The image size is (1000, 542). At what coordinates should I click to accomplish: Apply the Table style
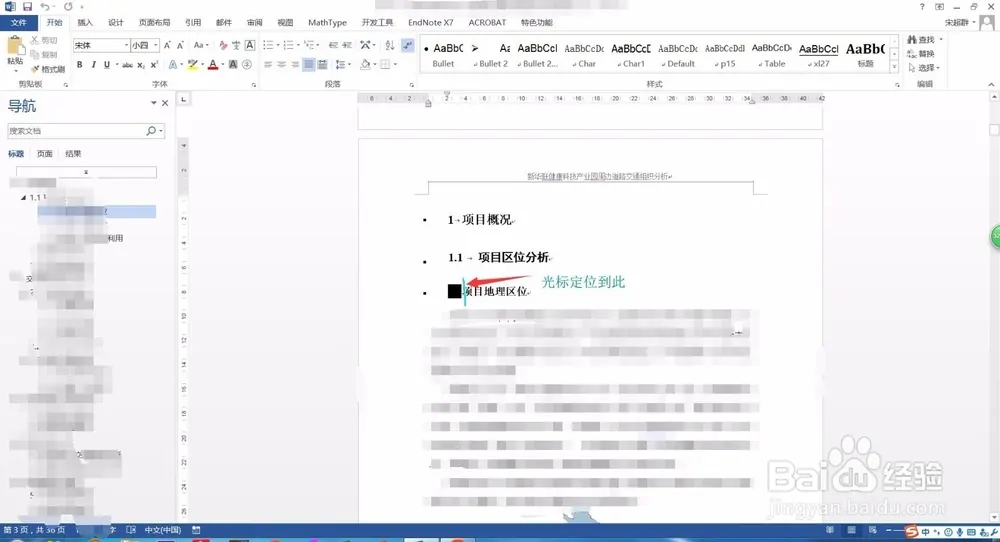click(x=772, y=55)
